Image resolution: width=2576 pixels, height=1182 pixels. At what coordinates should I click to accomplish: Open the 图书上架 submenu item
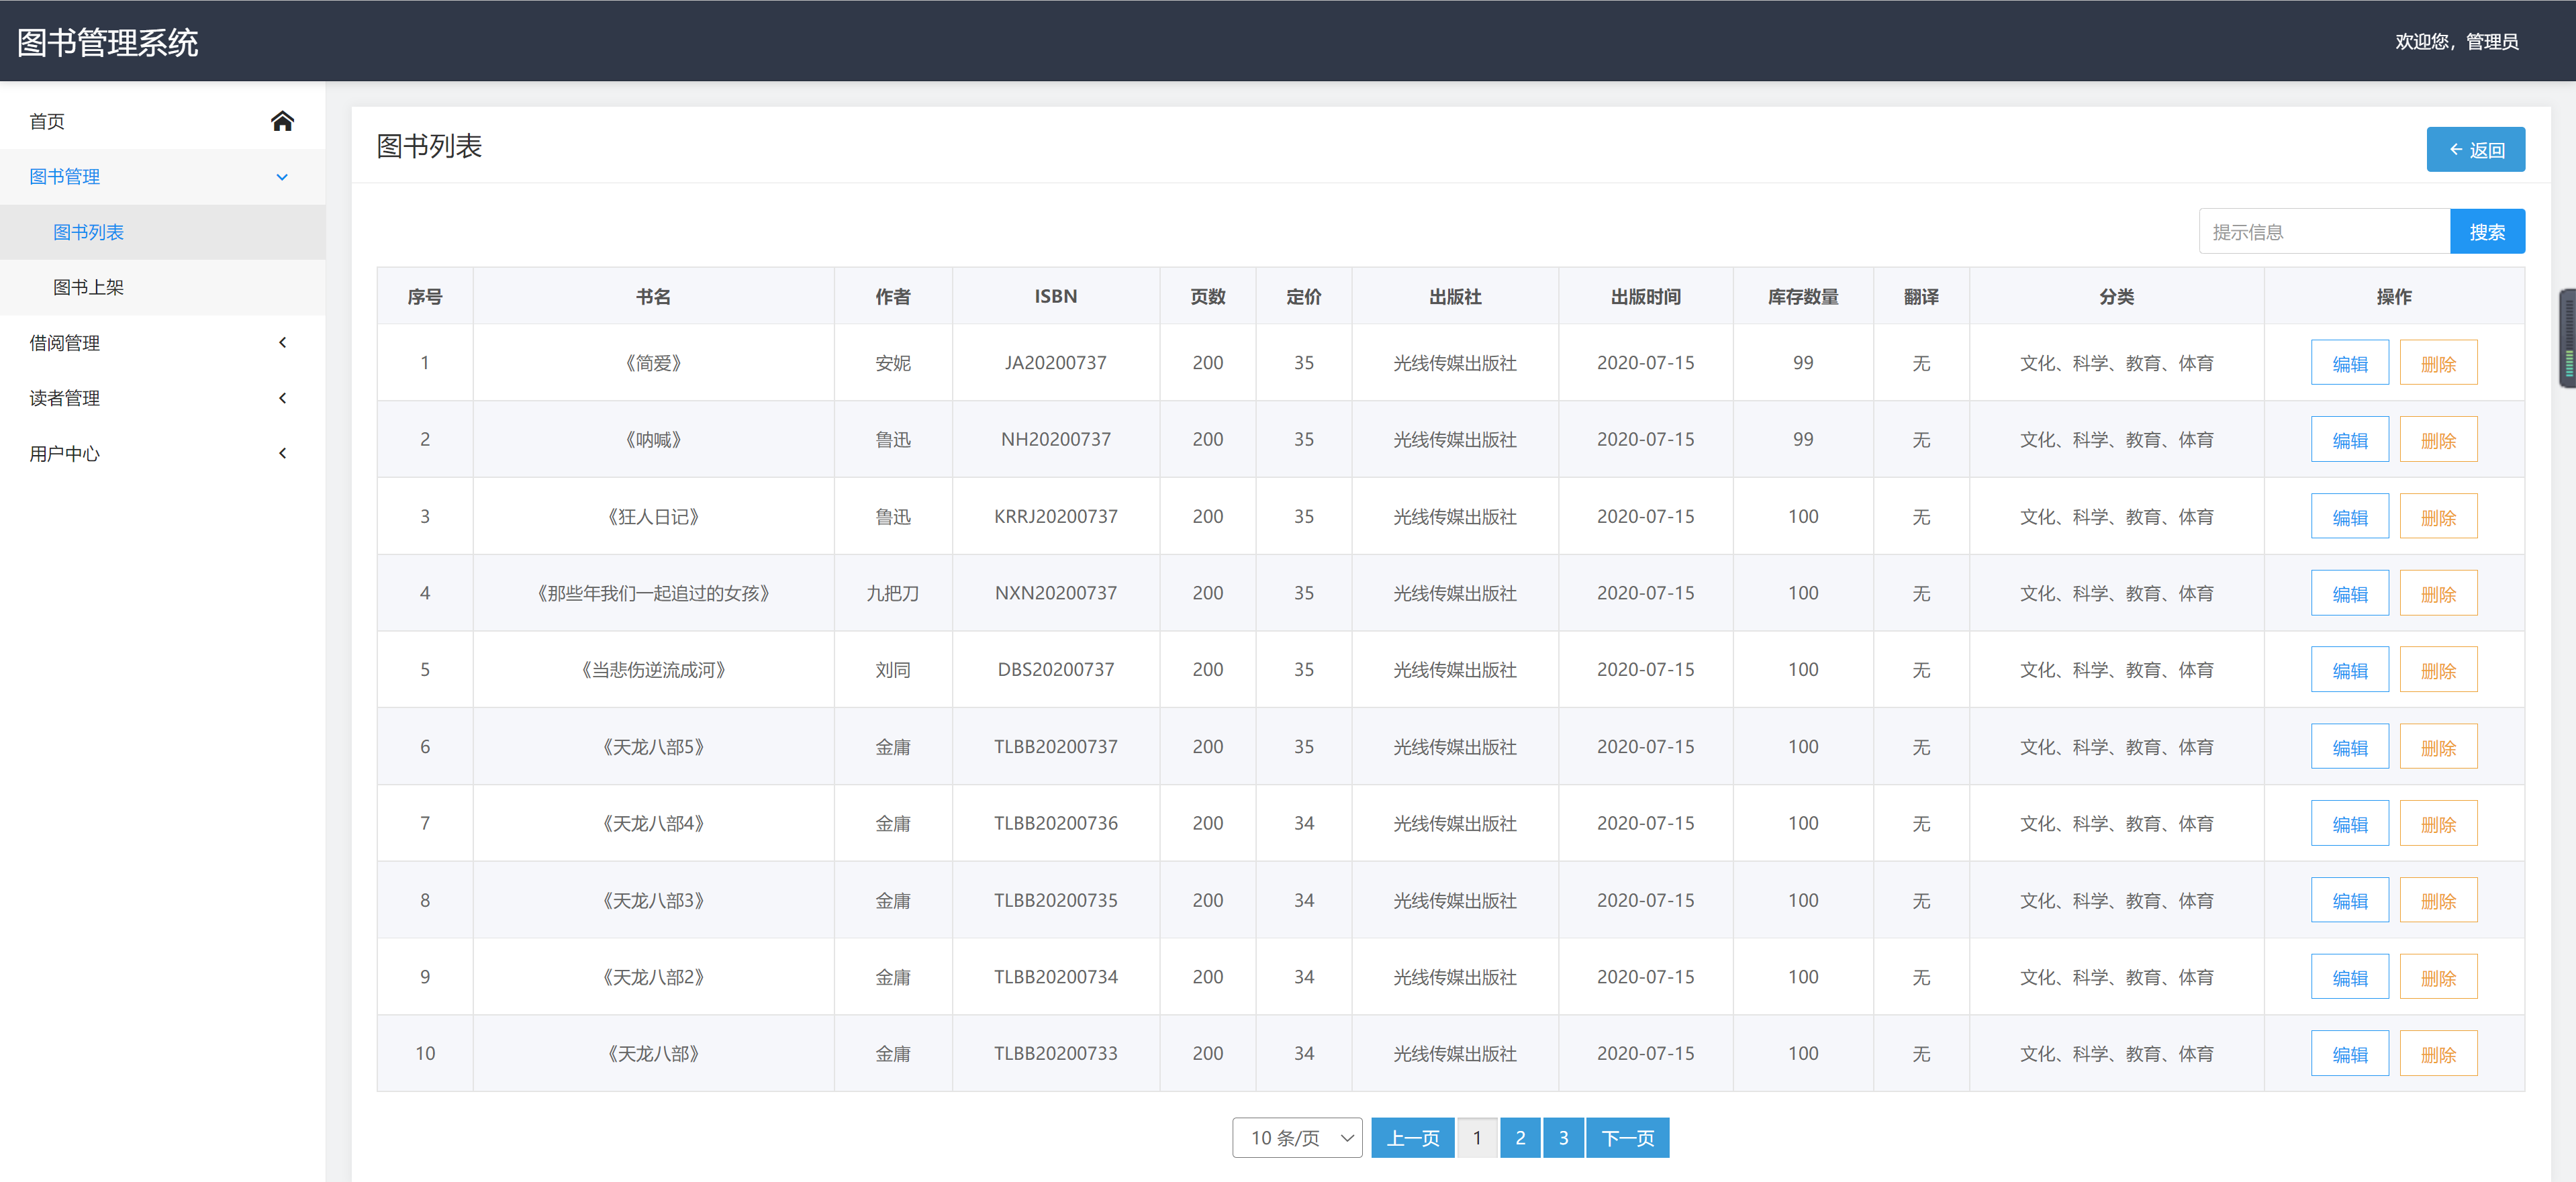(x=163, y=287)
